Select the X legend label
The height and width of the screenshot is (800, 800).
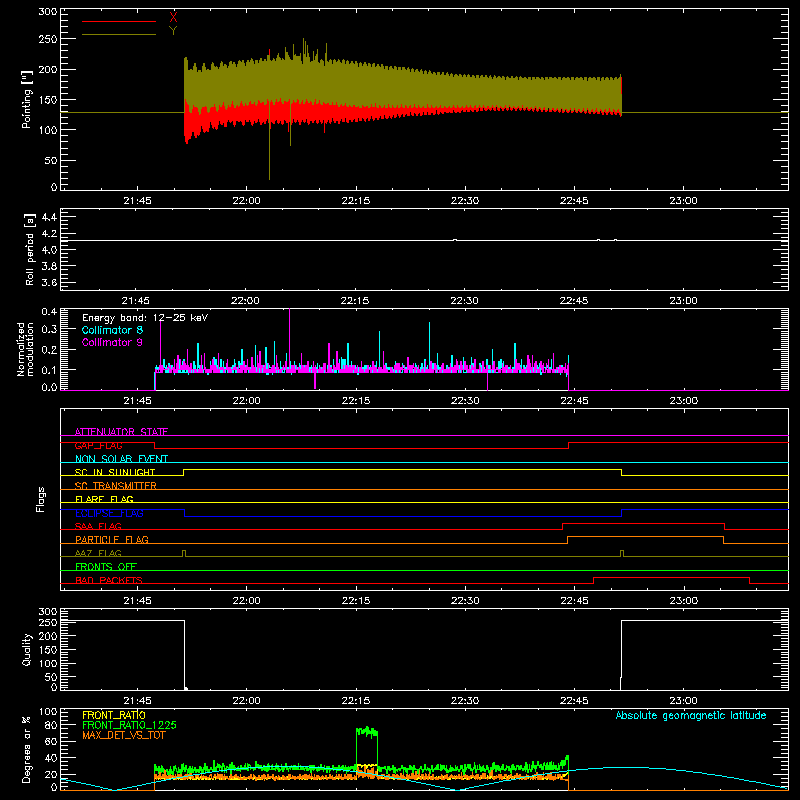click(173, 17)
